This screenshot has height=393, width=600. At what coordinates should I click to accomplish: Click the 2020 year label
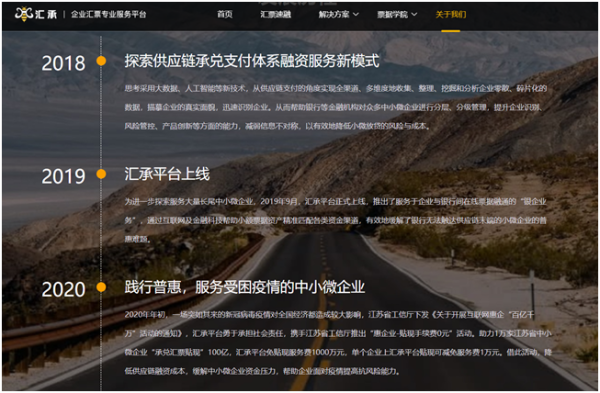[x=64, y=289]
